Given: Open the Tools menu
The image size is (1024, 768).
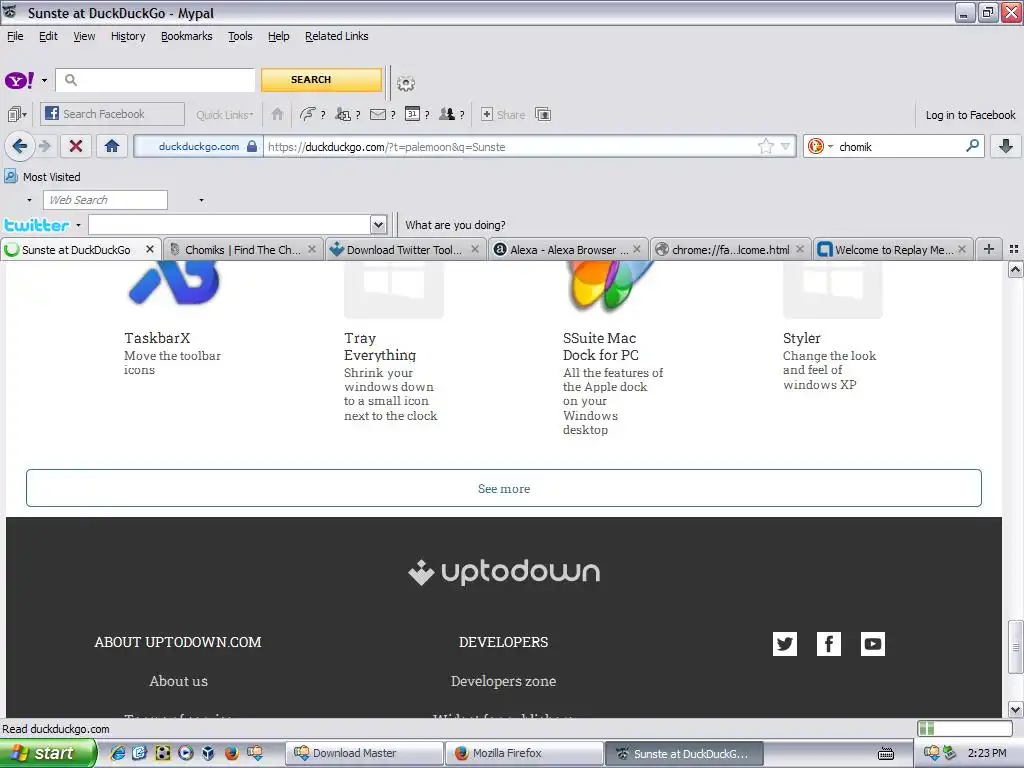Looking at the screenshot, I should click(240, 37).
